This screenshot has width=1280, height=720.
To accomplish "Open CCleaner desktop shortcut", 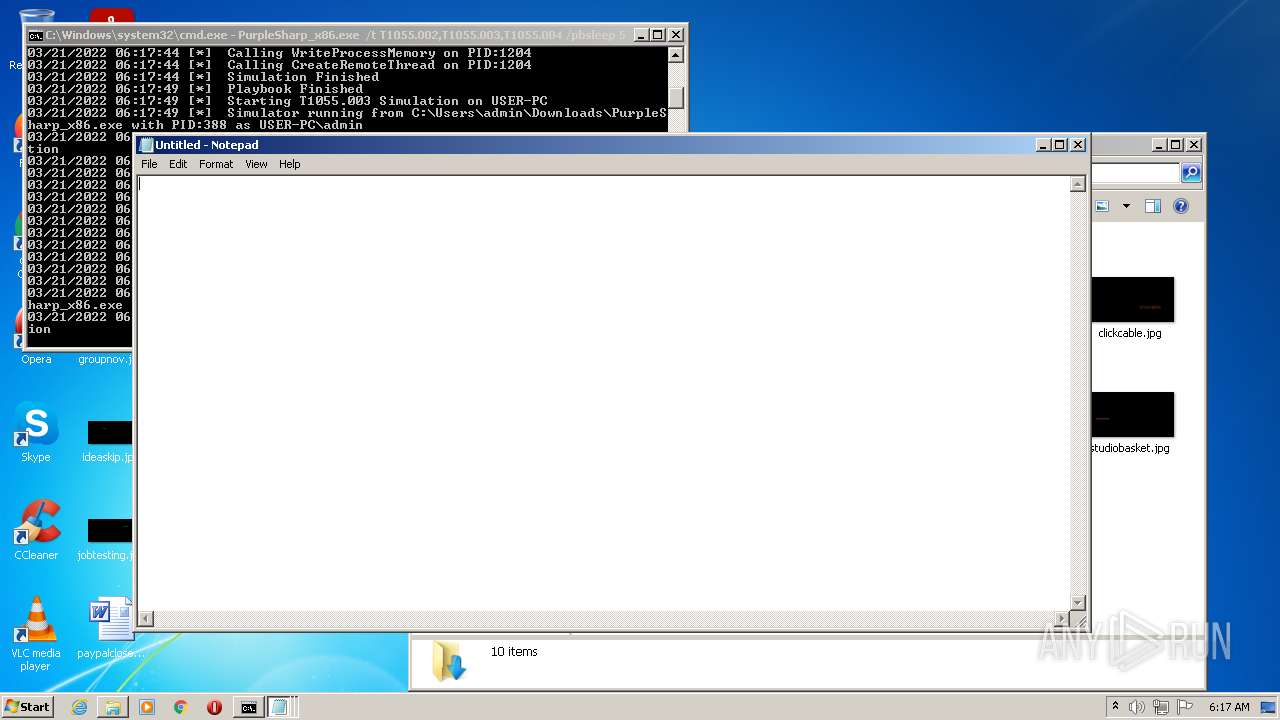I will point(36,530).
